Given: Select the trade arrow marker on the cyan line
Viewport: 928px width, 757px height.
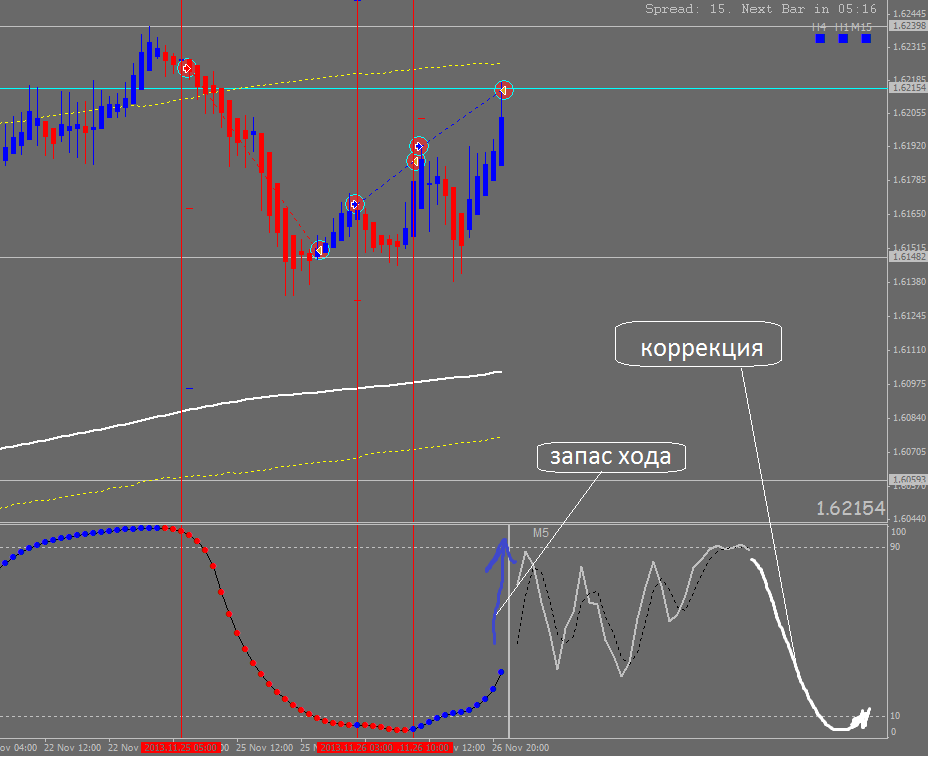Looking at the screenshot, I should click(x=503, y=90).
